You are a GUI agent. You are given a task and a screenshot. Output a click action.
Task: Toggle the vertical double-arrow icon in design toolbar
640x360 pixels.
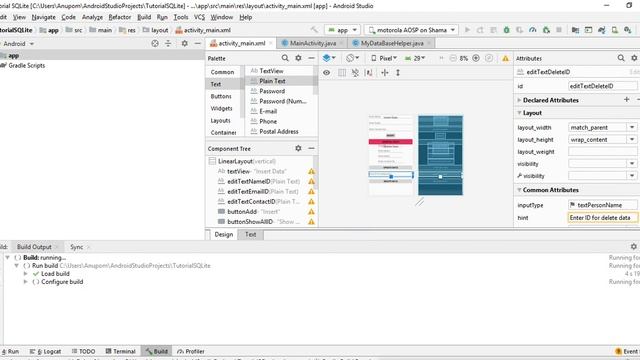click(x=398, y=73)
